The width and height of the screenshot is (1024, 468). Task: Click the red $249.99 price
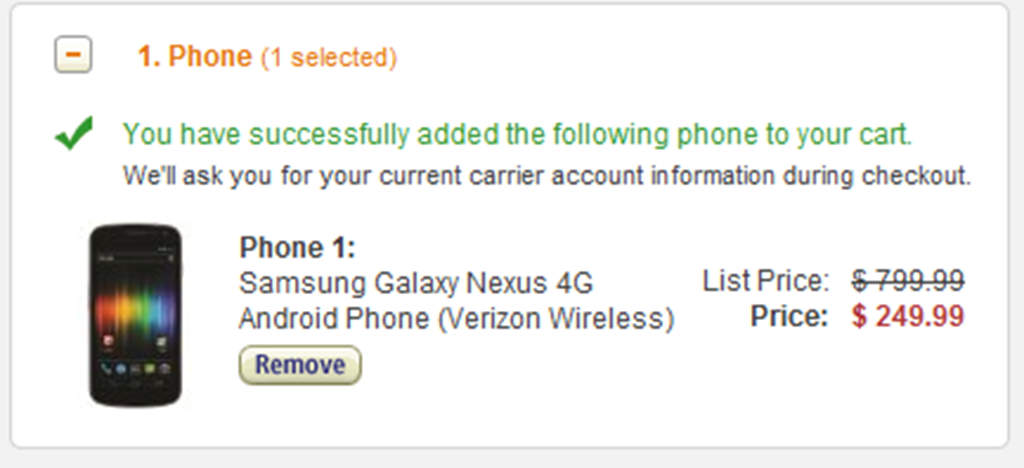tap(908, 317)
